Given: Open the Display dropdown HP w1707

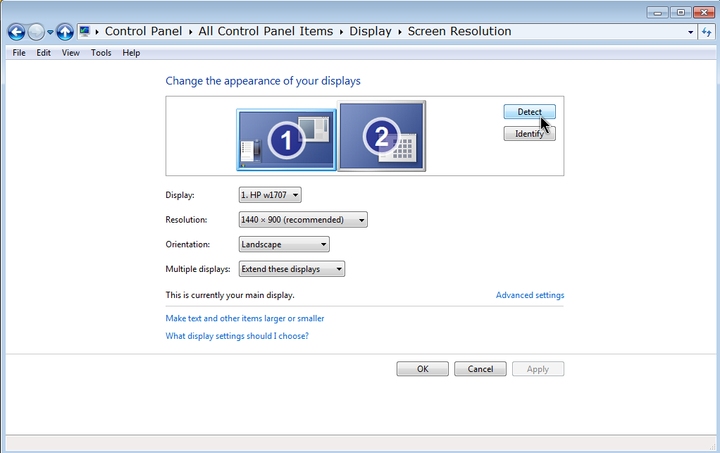Looking at the screenshot, I should click(x=270, y=195).
